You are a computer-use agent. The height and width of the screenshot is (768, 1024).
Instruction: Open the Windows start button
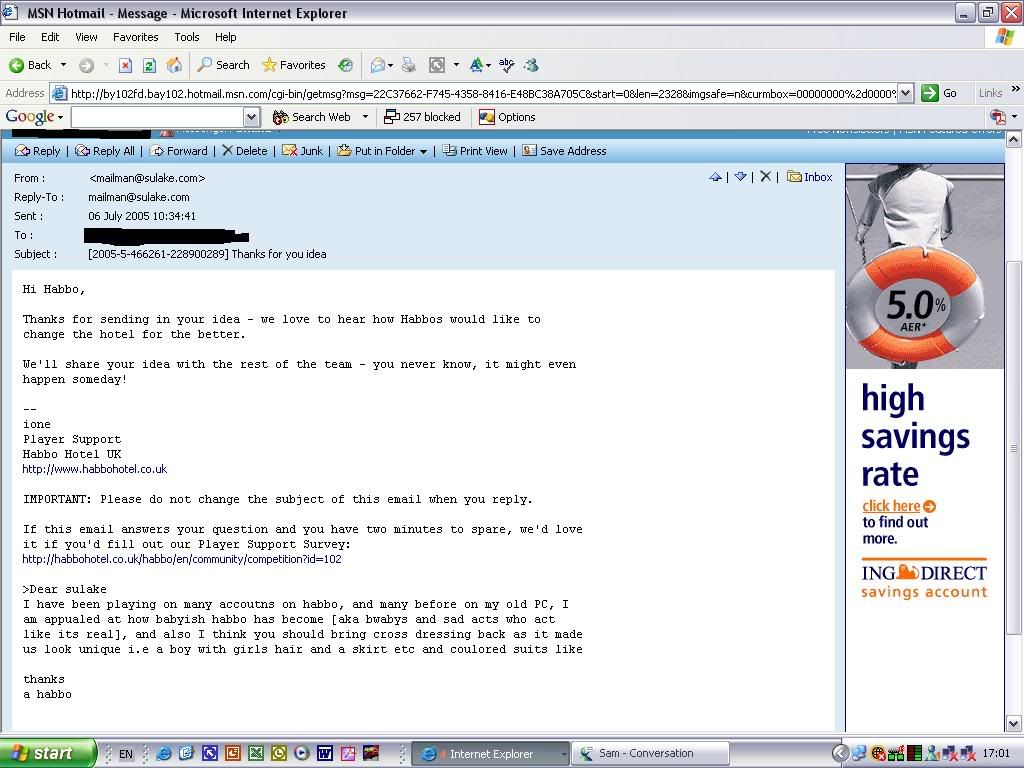click(47, 753)
